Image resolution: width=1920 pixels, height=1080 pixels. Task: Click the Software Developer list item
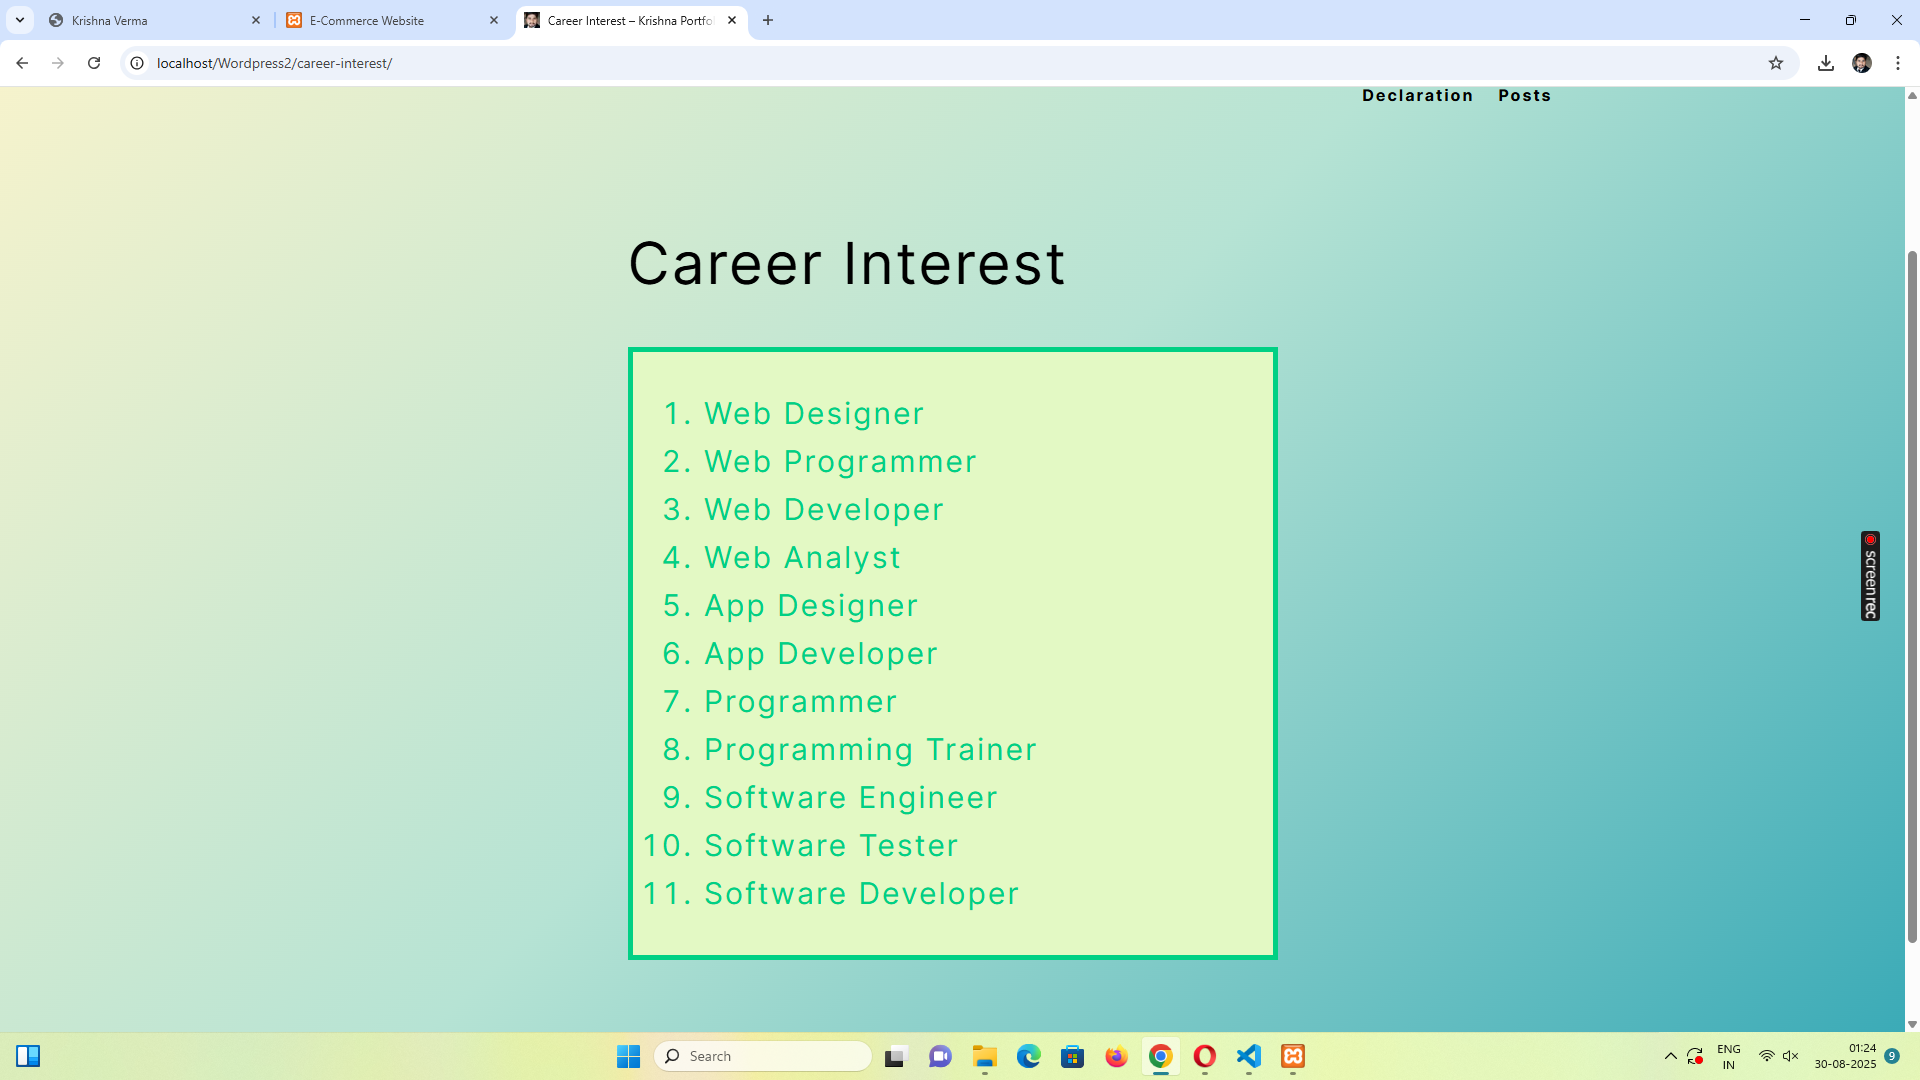click(862, 894)
